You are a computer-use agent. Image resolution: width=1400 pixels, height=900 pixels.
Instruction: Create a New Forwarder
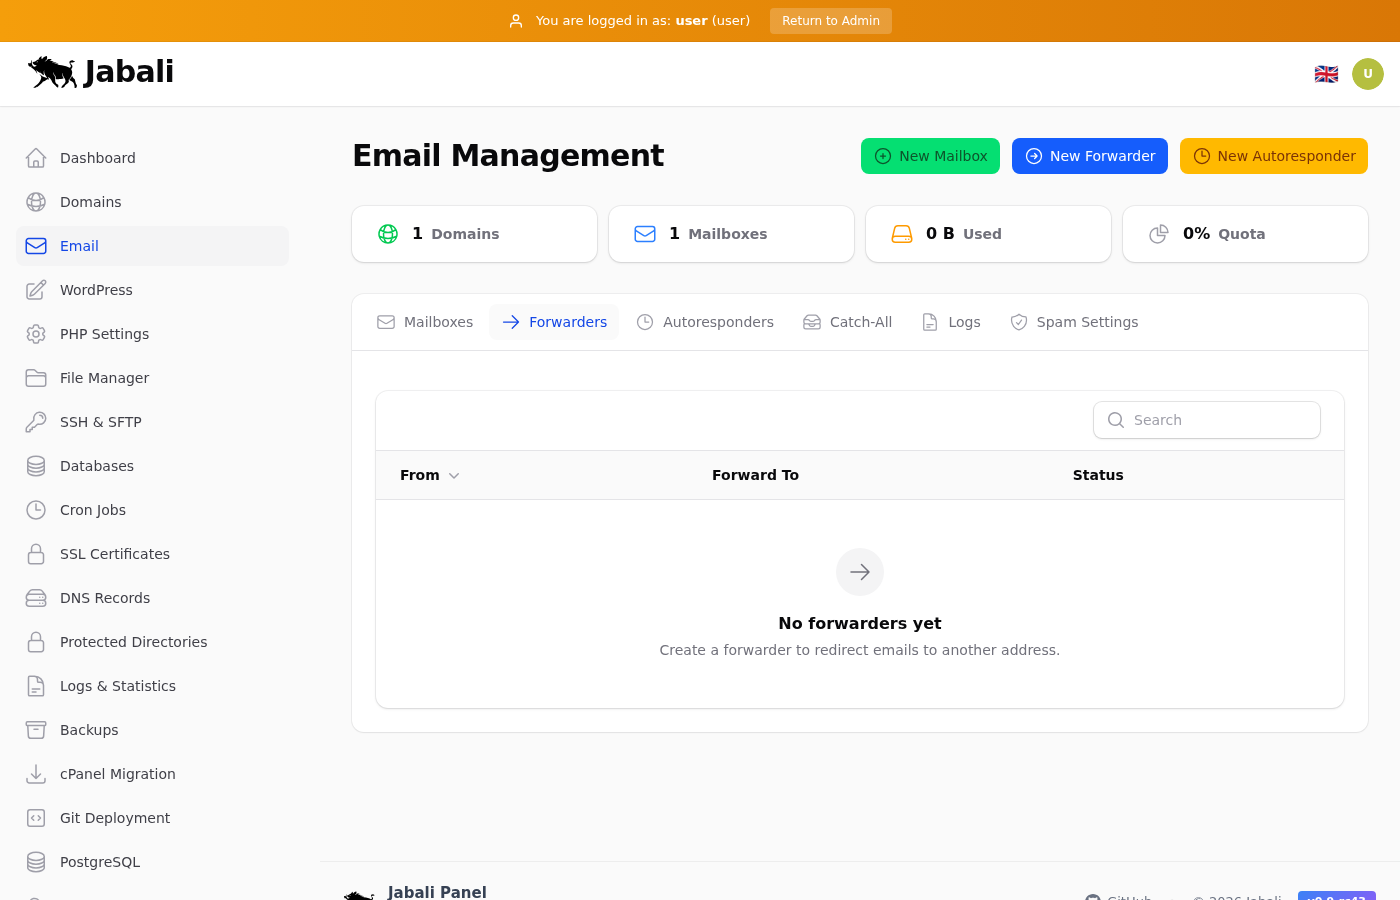[1089, 156]
